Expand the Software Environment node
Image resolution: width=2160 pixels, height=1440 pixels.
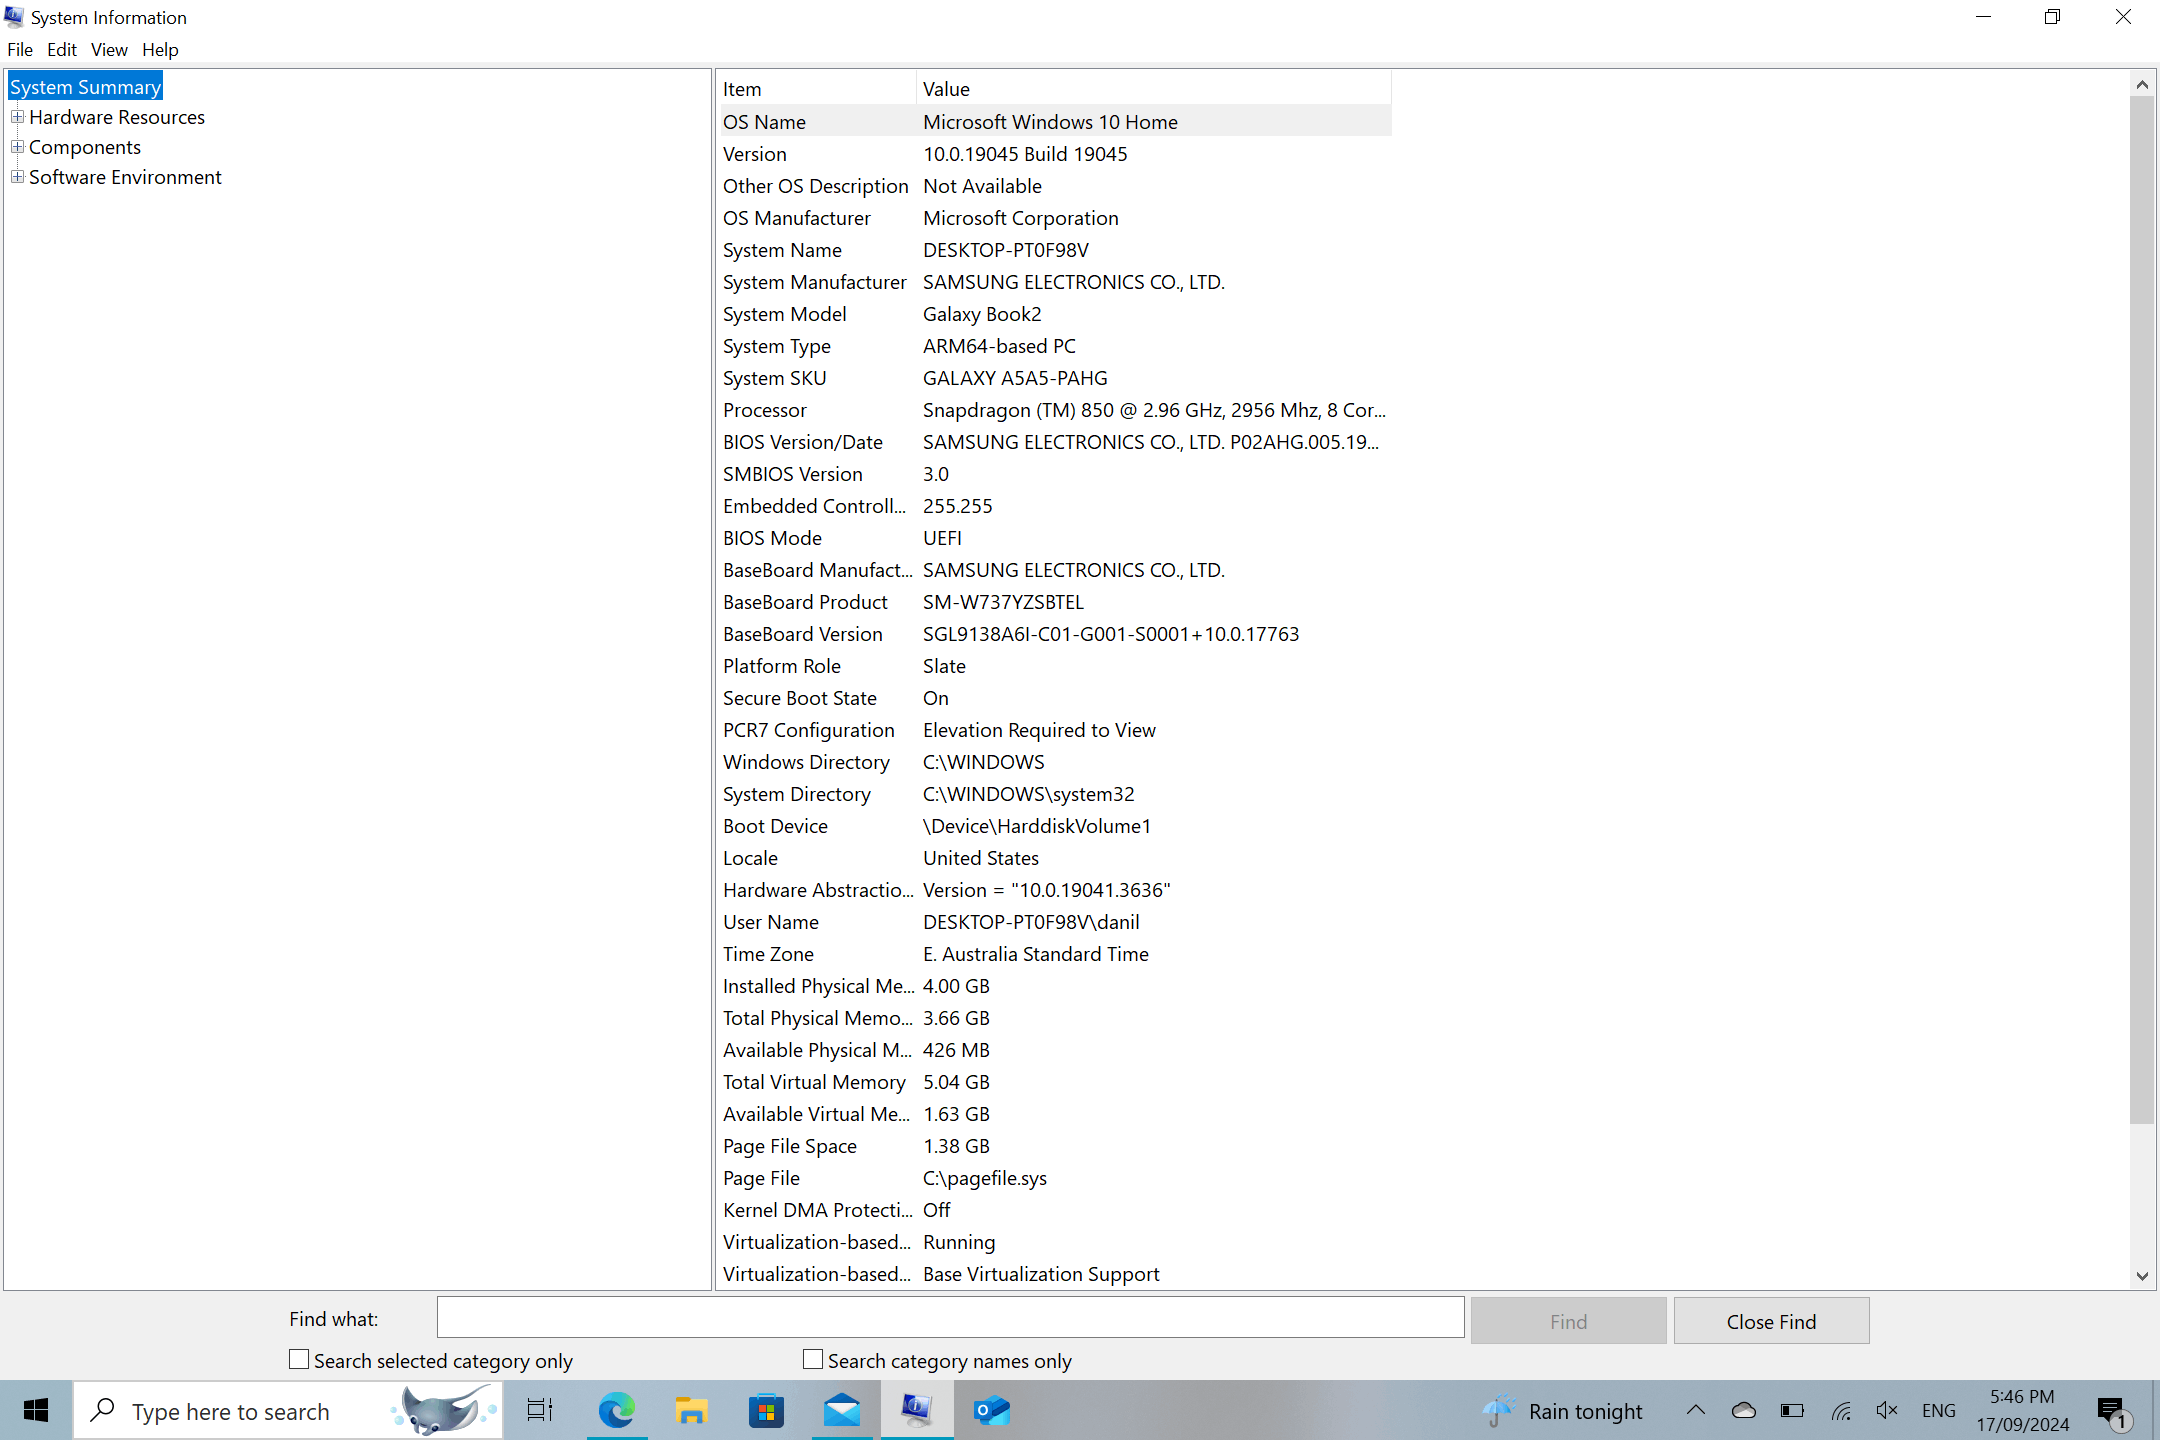17,177
